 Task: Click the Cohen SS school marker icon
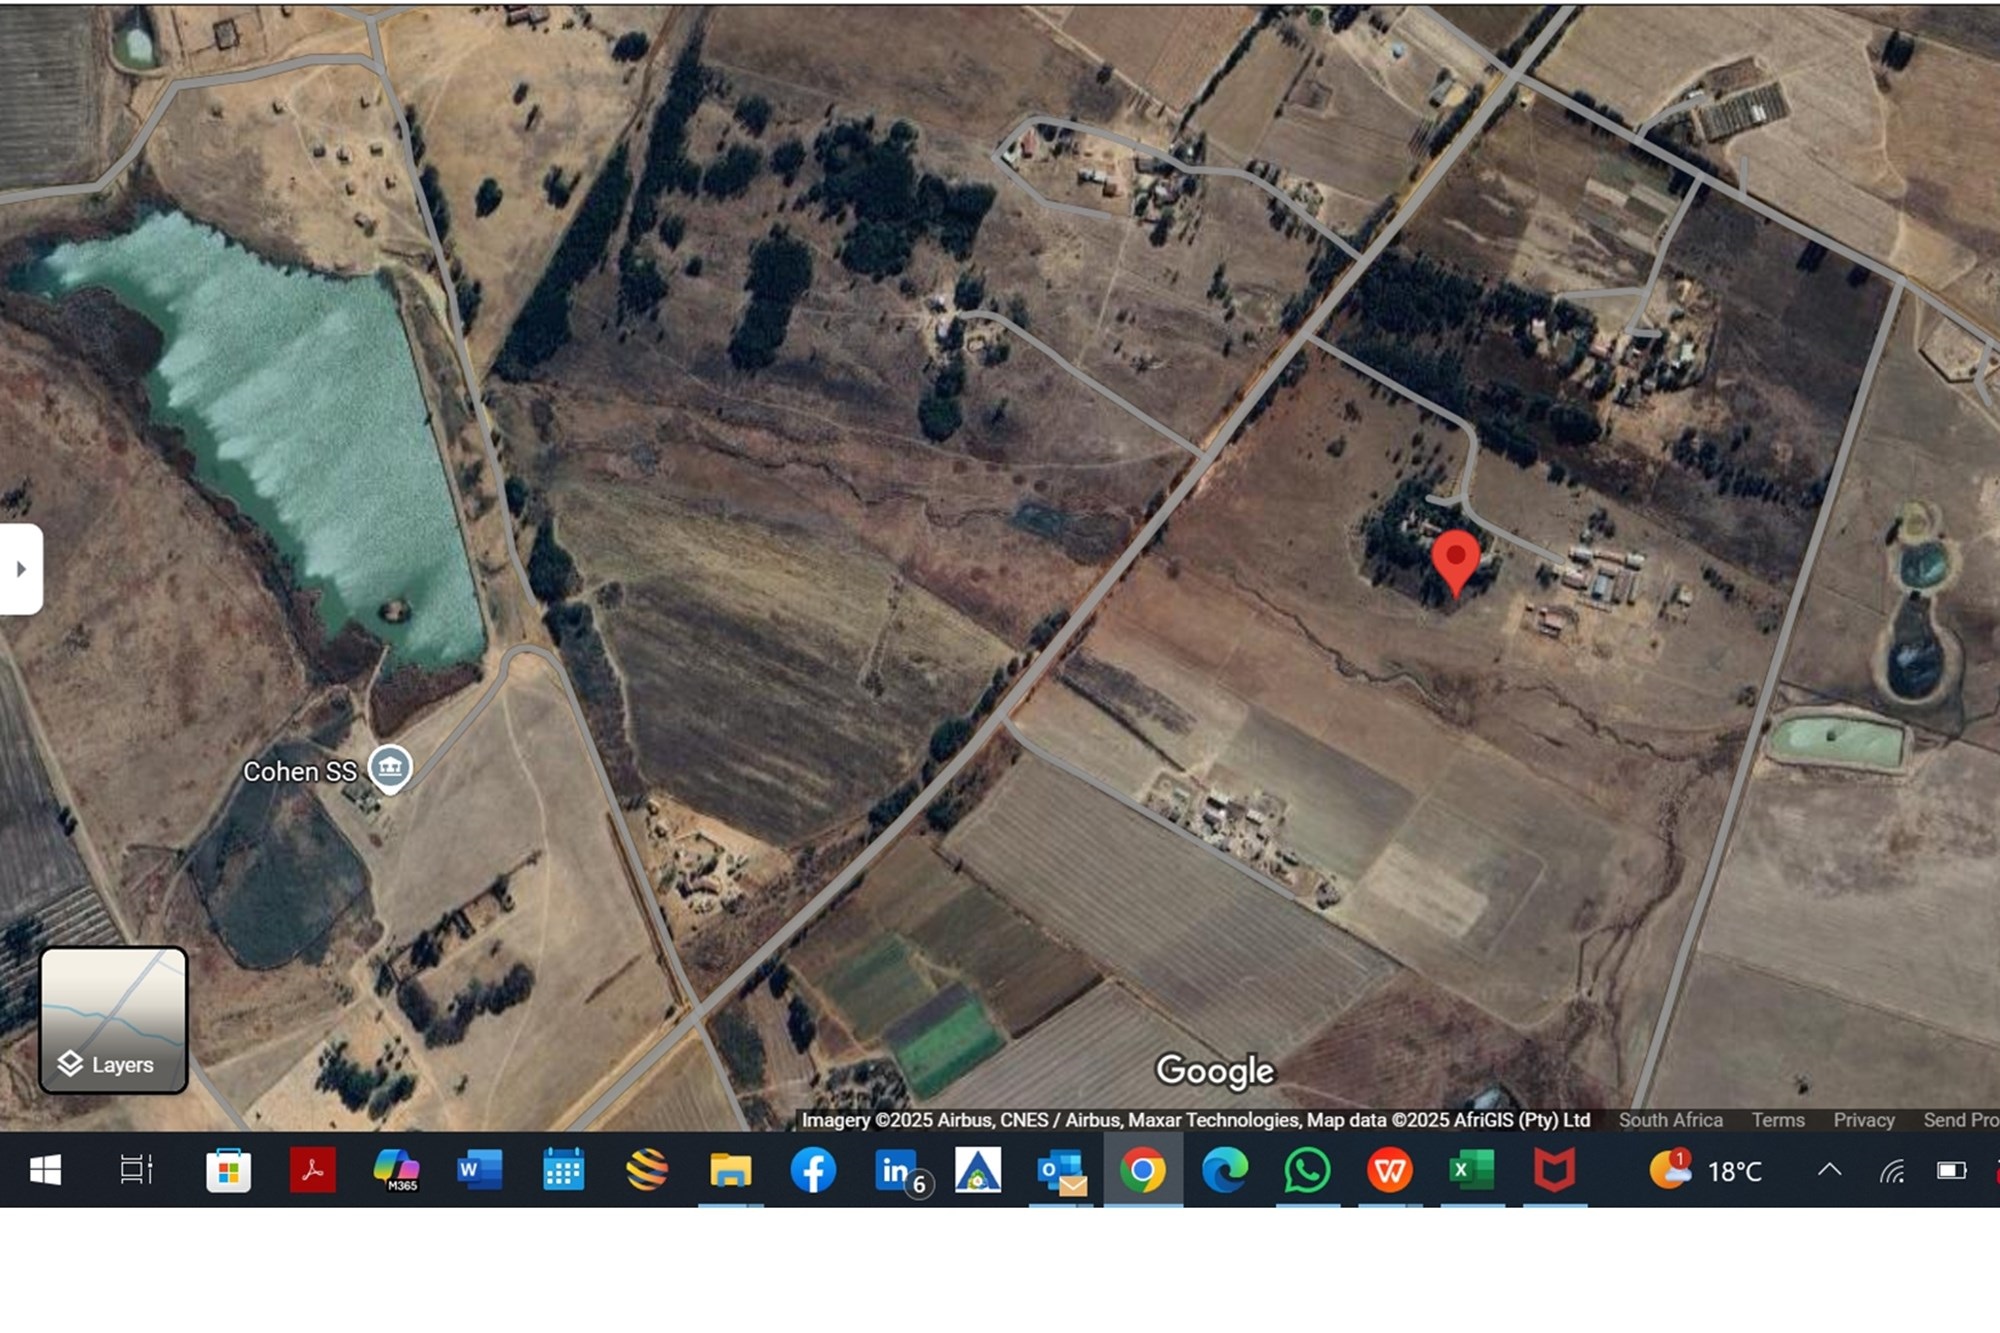(x=390, y=768)
